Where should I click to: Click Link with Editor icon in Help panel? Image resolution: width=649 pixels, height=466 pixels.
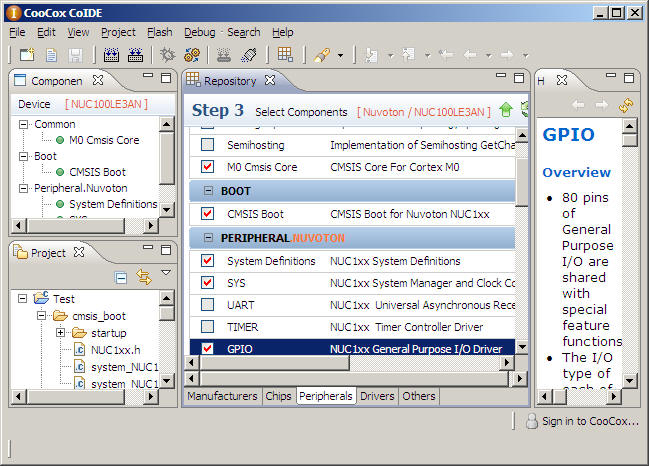coord(626,104)
